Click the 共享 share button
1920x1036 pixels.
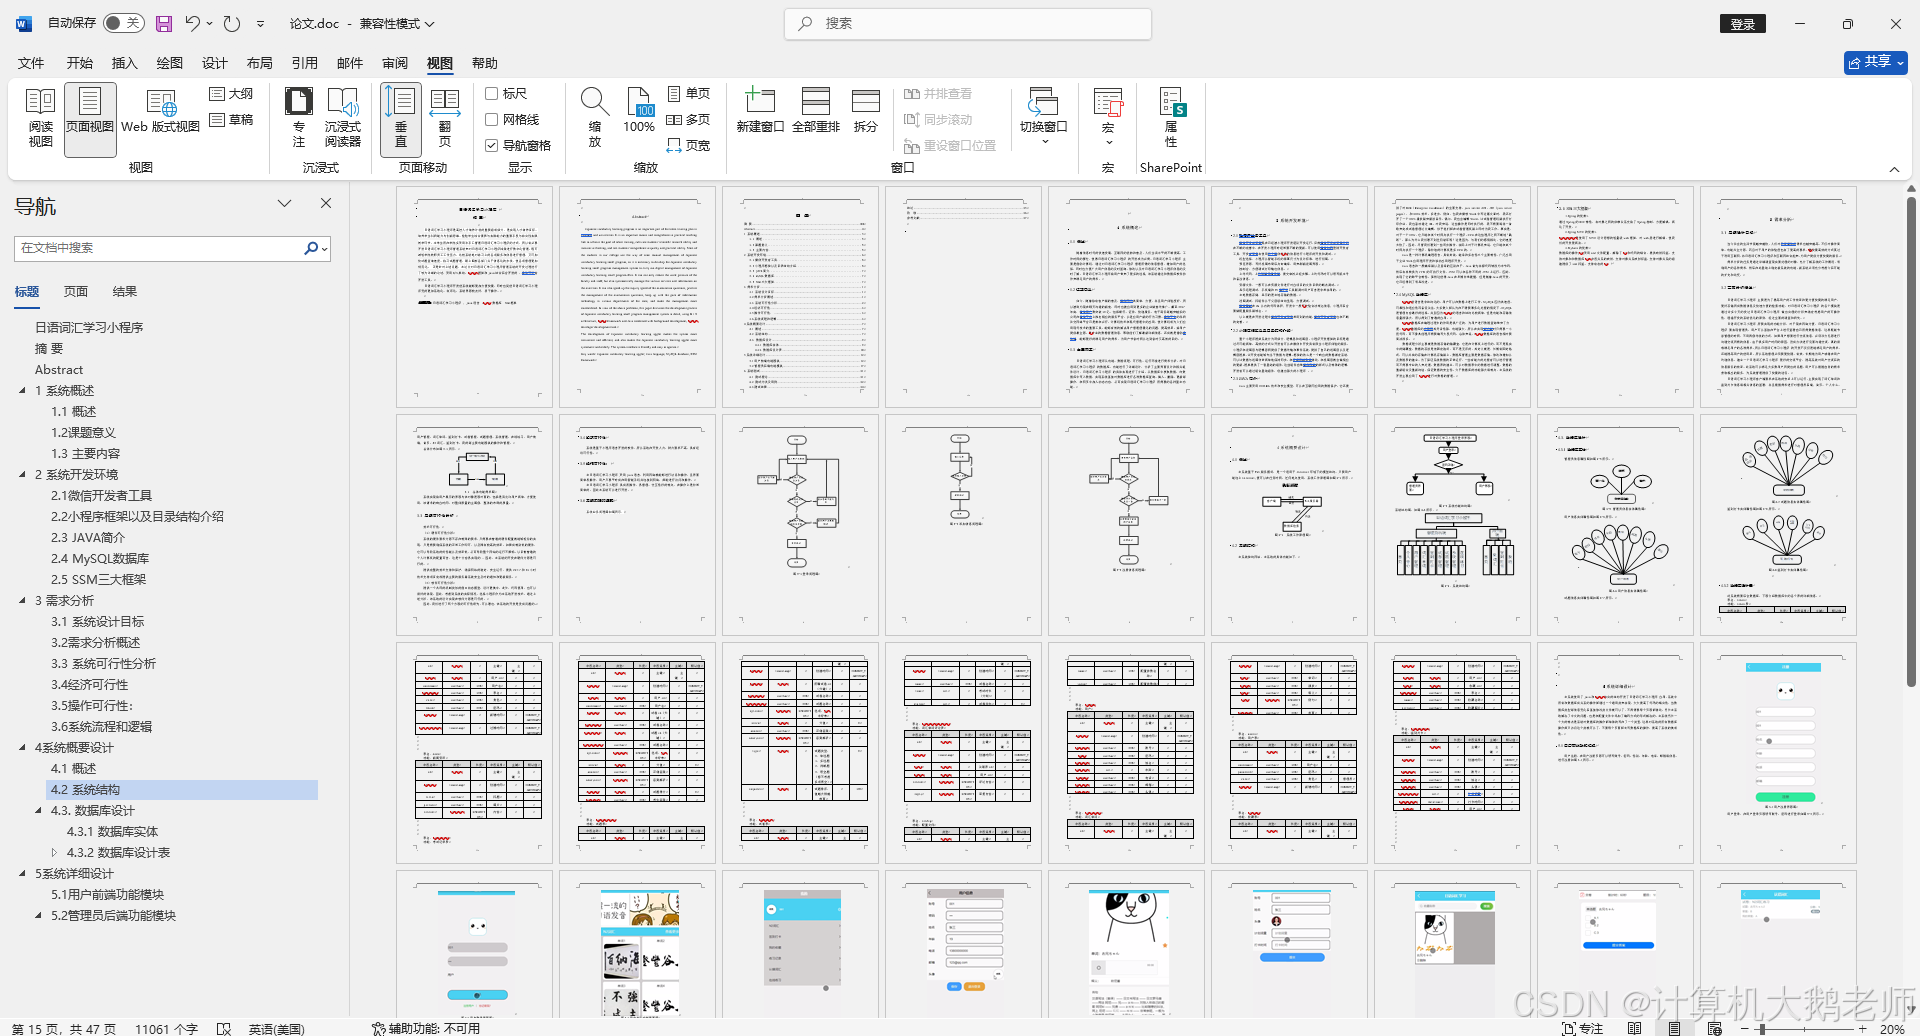click(1876, 62)
